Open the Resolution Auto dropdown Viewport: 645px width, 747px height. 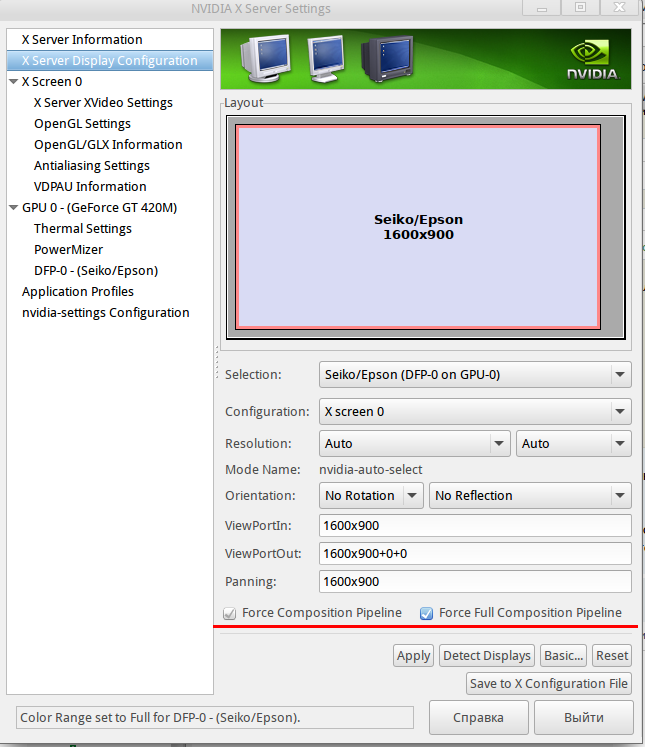pos(414,444)
